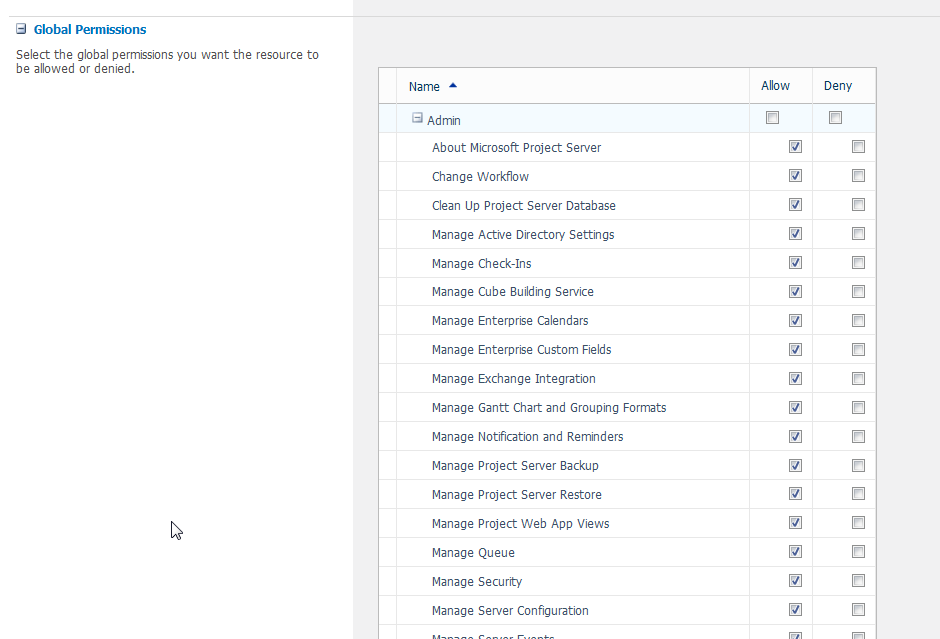Uncheck Allow for Manage Project Server Backup

click(x=795, y=465)
